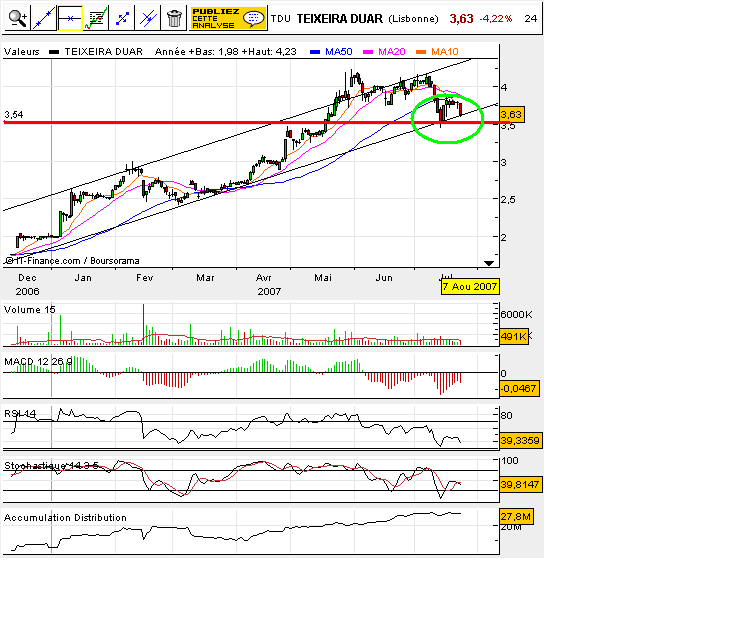Click the Mai time axis label
The width and height of the screenshot is (738, 637).
[323, 278]
